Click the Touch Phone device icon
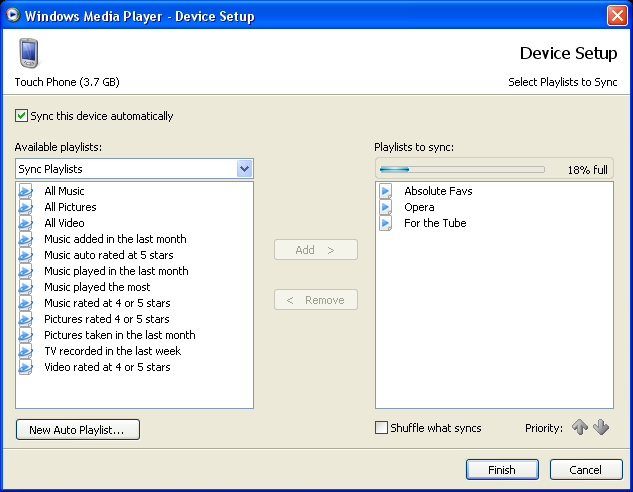The width and height of the screenshot is (633, 492). coord(29,53)
